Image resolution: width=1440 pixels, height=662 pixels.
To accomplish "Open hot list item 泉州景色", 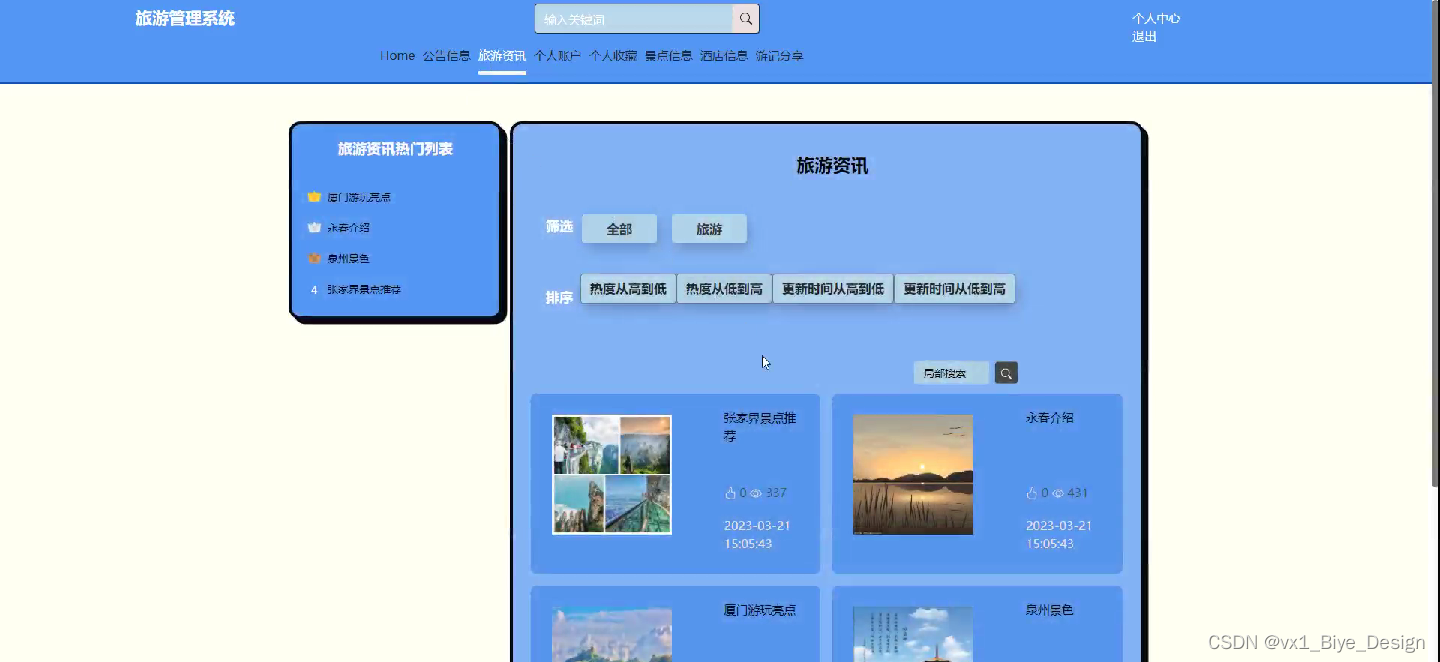I will point(349,259).
